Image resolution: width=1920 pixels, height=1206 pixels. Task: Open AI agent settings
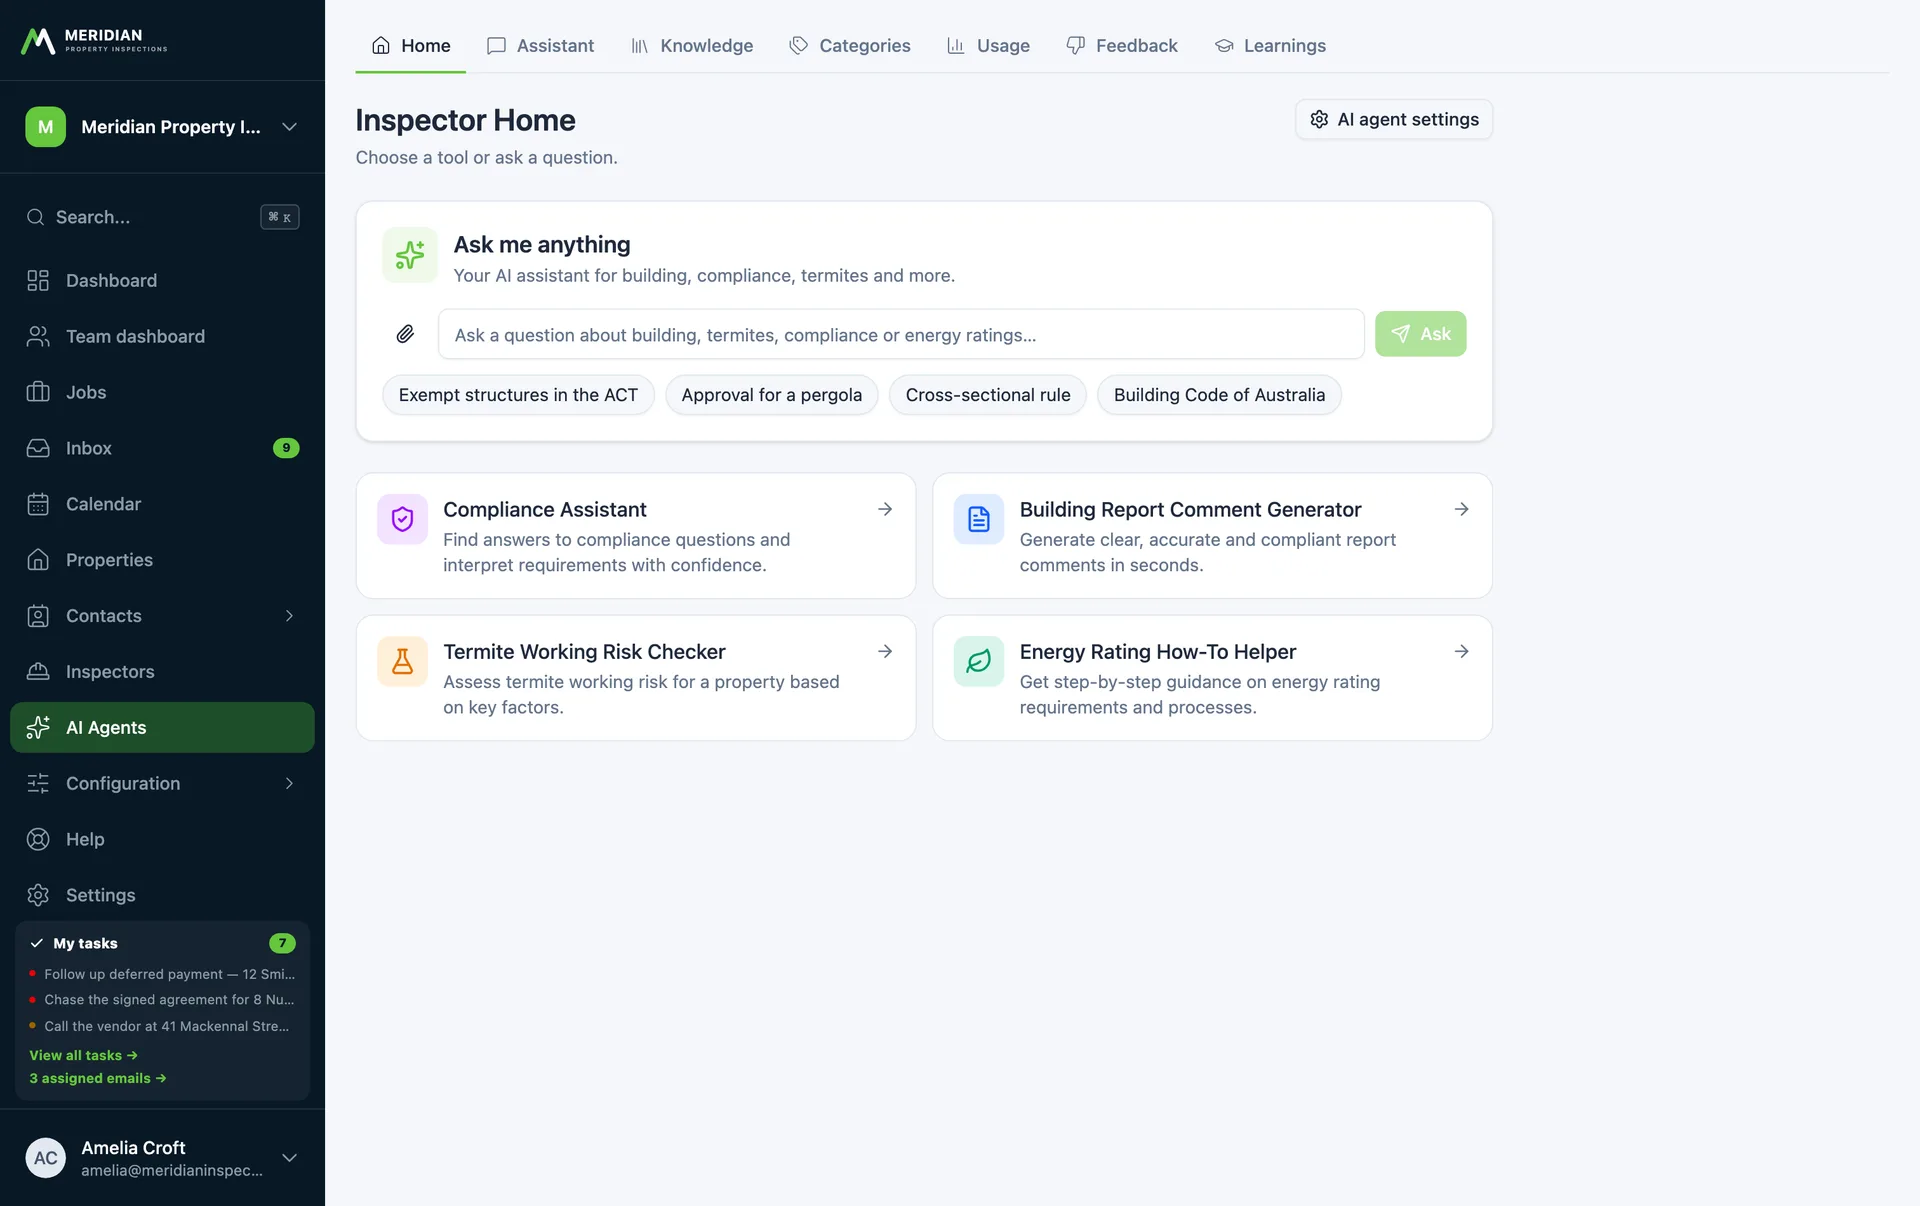point(1394,120)
